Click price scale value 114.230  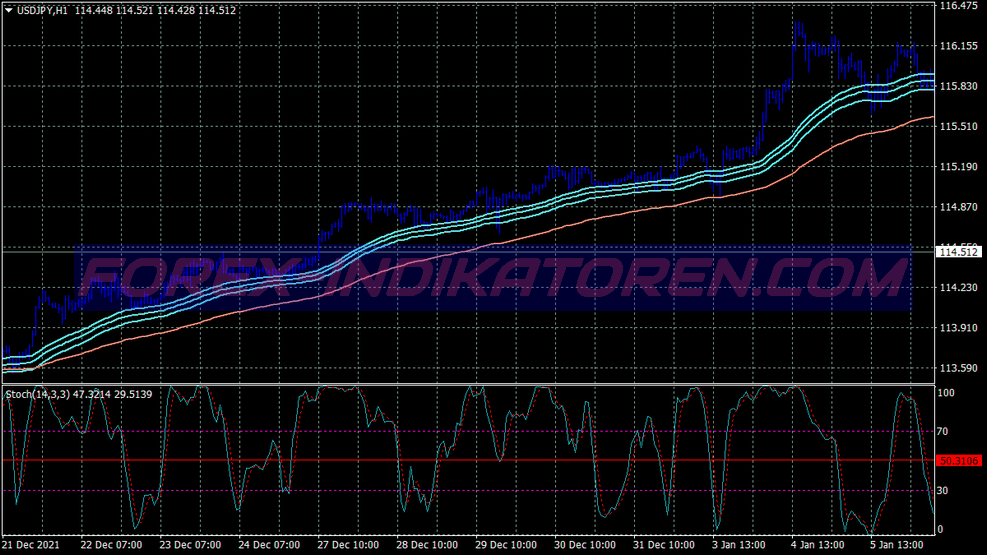(x=959, y=288)
